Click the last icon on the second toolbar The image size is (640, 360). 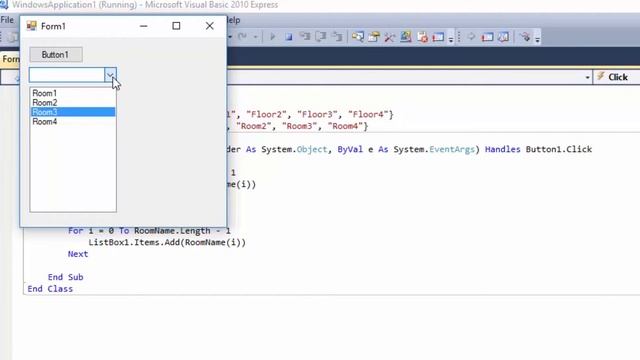pos(525,37)
